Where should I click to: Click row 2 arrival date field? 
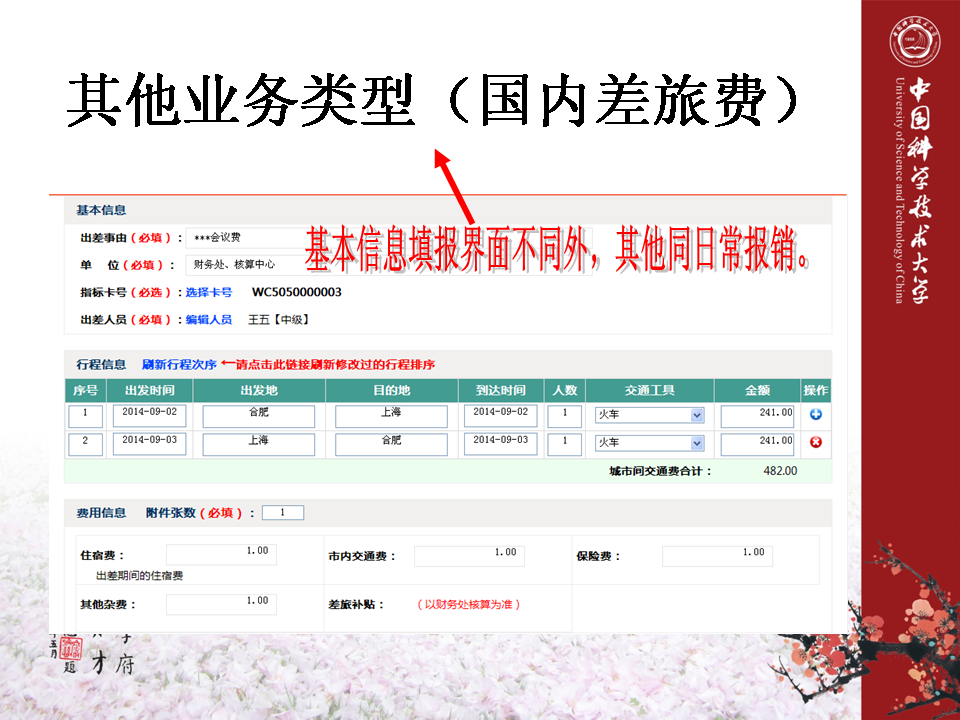pos(500,444)
